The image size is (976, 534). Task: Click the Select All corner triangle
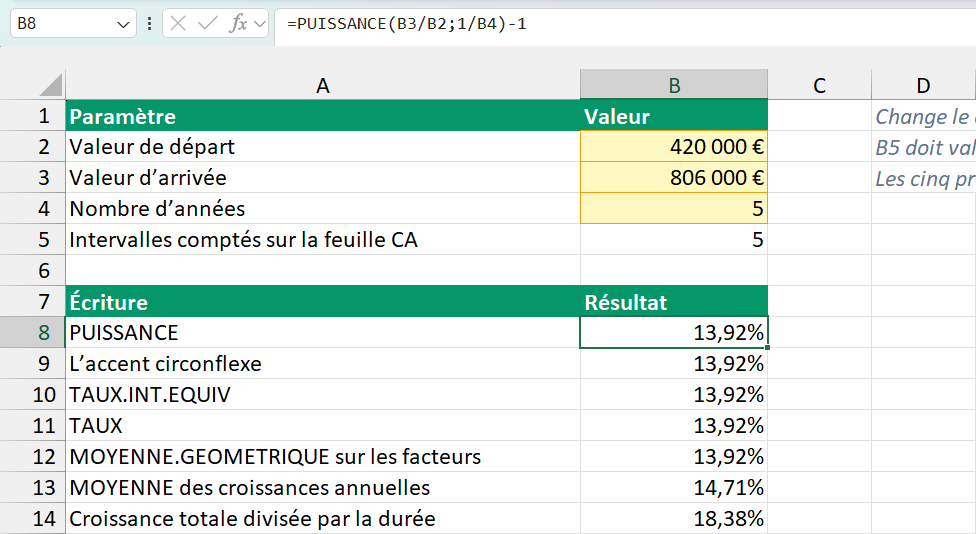point(51,85)
